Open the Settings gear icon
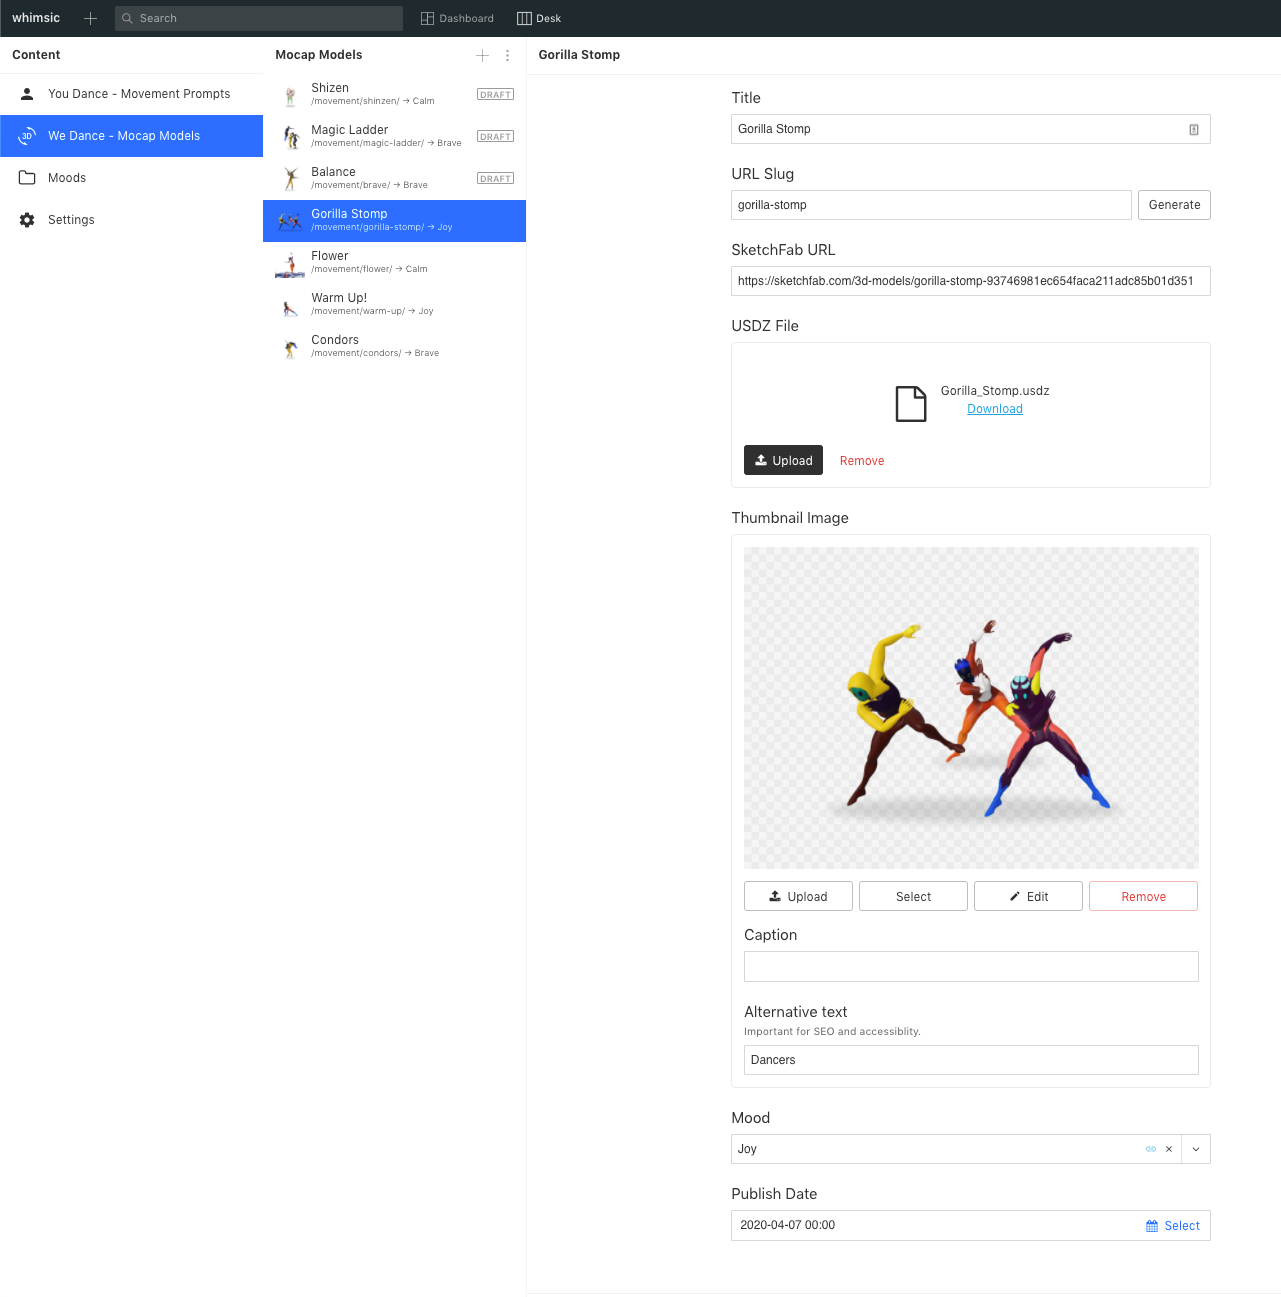 tap(26, 220)
